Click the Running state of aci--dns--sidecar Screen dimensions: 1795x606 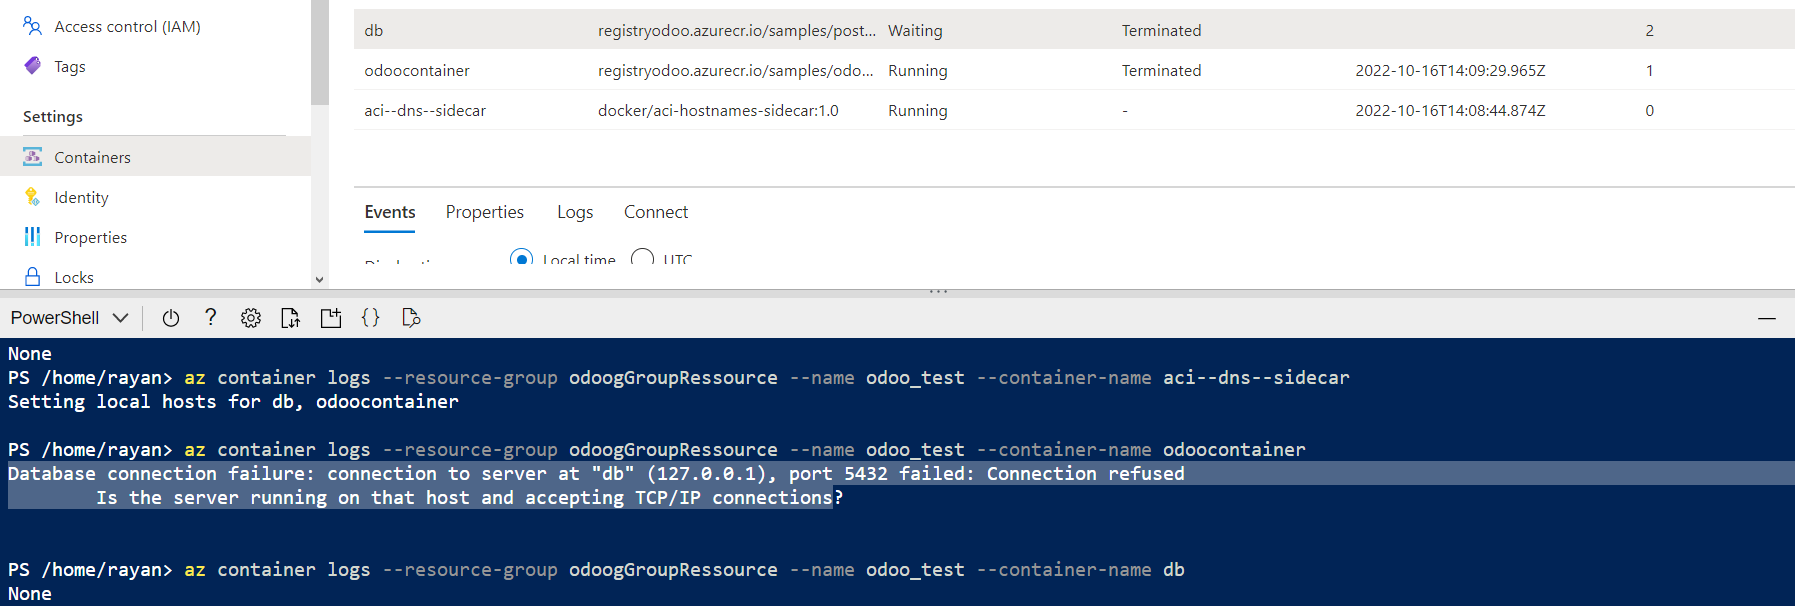tap(918, 110)
